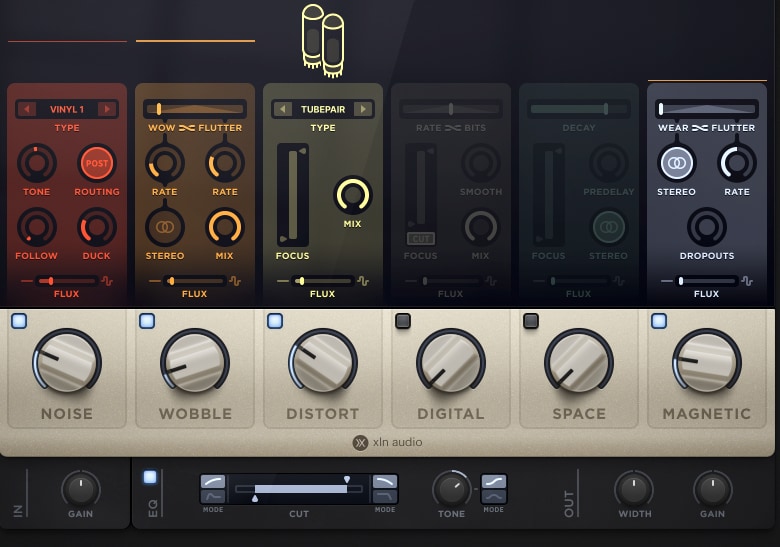
Task: Toggle the Cut button in Digital
Action: pyautogui.click(x=421, y=239)
